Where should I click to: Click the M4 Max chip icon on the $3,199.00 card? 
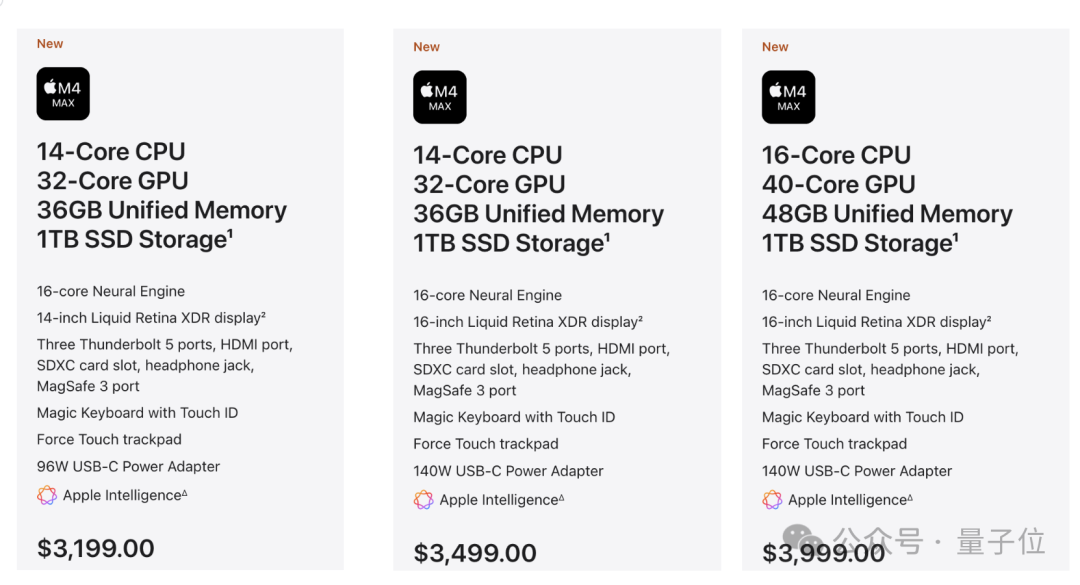[x=63, y=94]
